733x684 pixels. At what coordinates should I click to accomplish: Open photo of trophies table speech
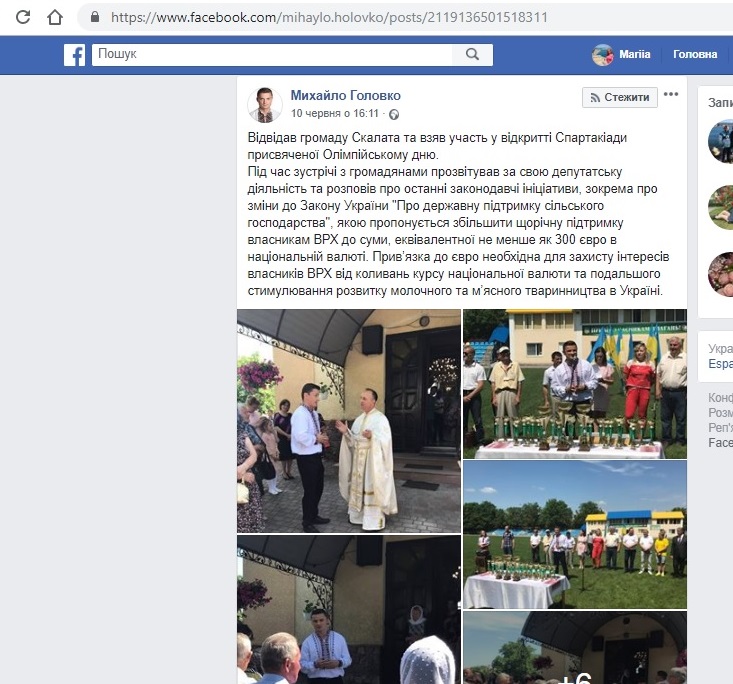click(x=575, y=384)
